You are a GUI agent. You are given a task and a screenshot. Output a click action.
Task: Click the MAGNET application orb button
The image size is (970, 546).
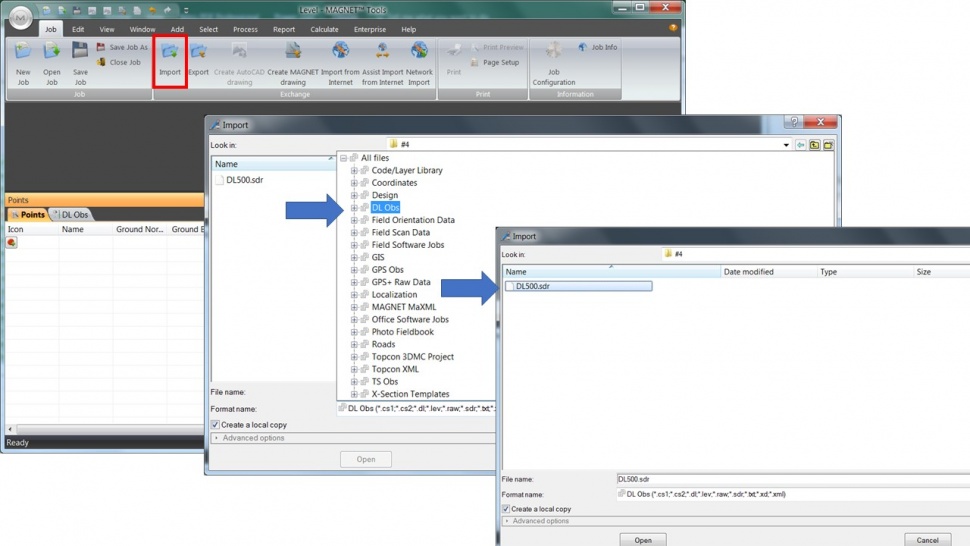[x=20, y=17]
